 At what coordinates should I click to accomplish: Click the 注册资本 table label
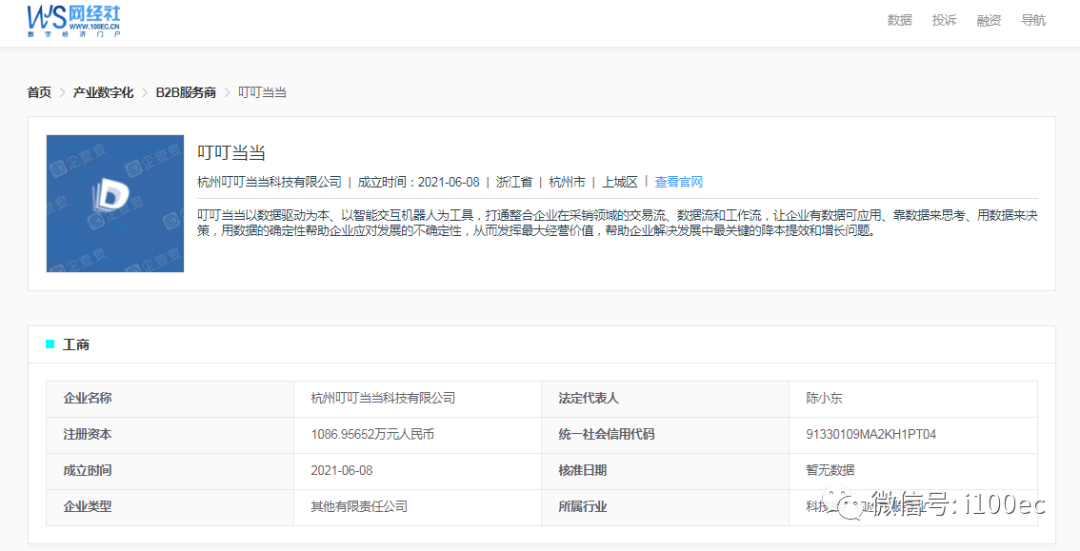(x=87, y=435)
